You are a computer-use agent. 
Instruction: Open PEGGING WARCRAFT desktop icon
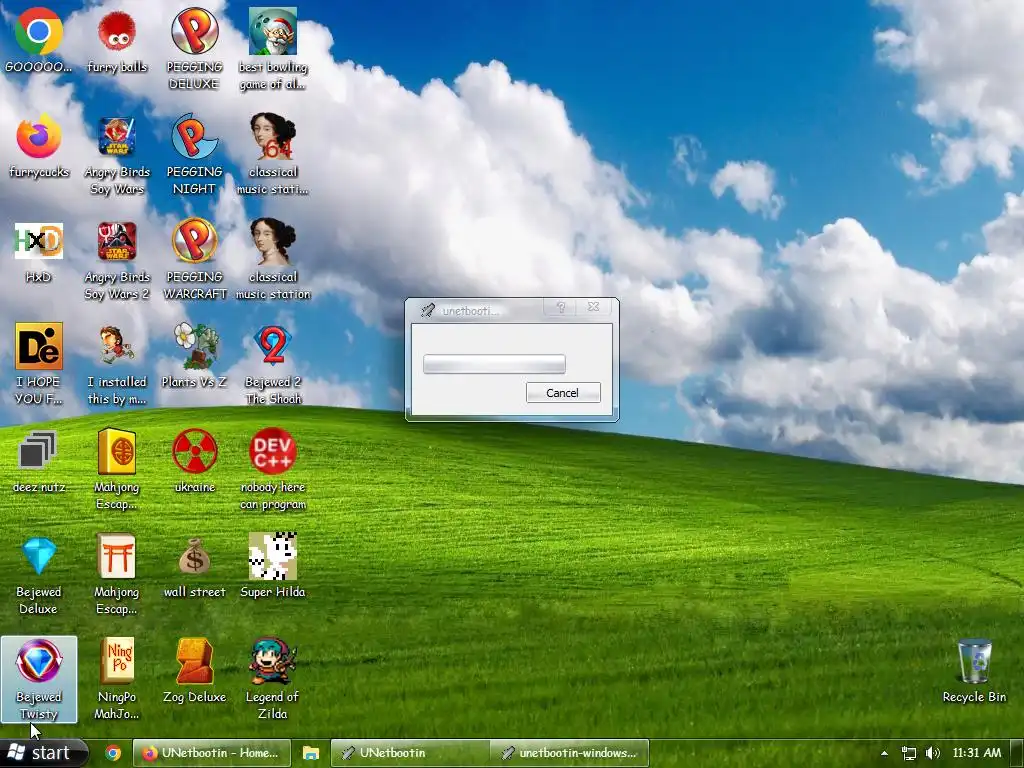tap(195, 259)
